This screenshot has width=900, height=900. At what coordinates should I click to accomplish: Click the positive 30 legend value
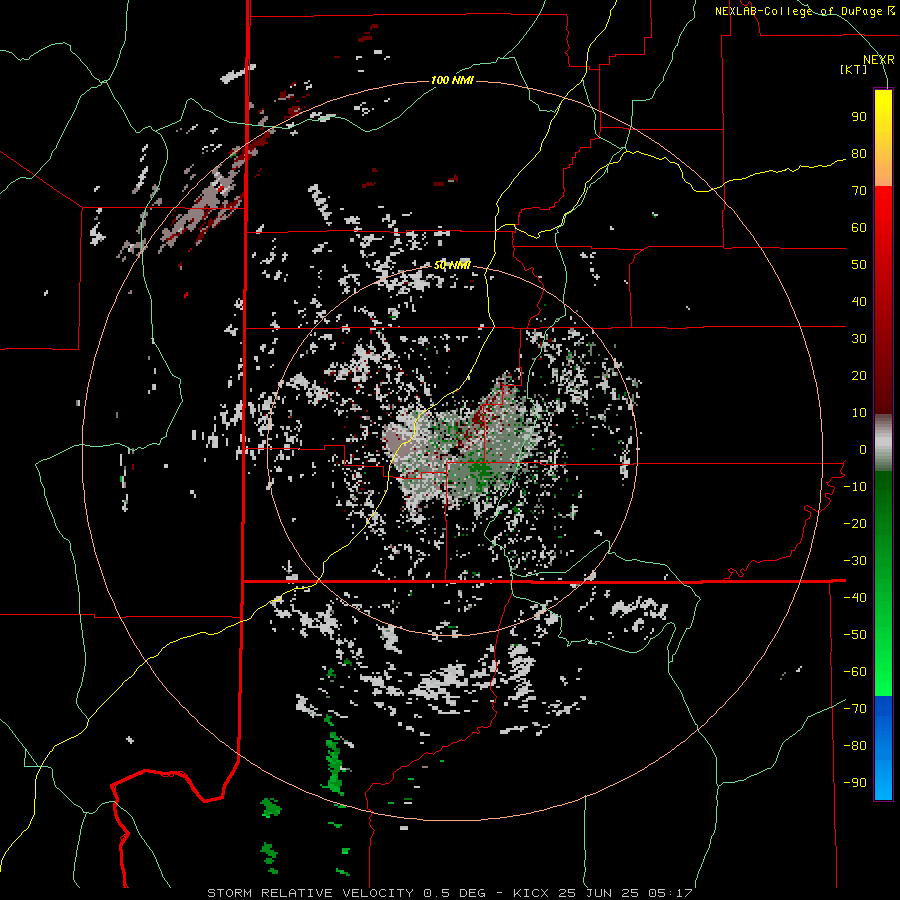coord(859,339)
